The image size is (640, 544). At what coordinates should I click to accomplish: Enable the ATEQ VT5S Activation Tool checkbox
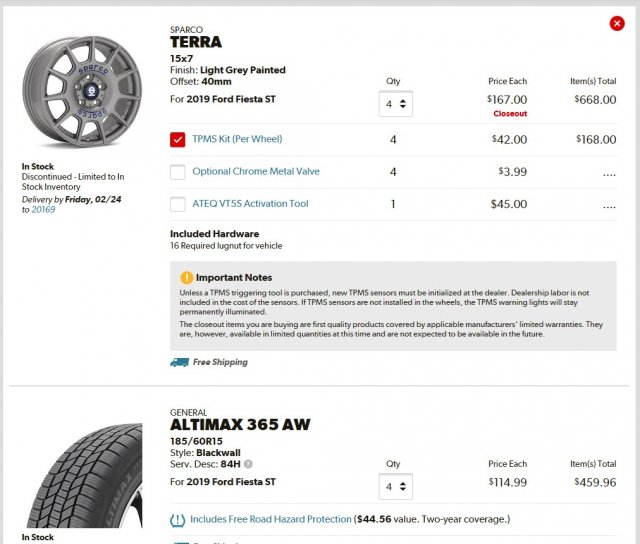178,204
